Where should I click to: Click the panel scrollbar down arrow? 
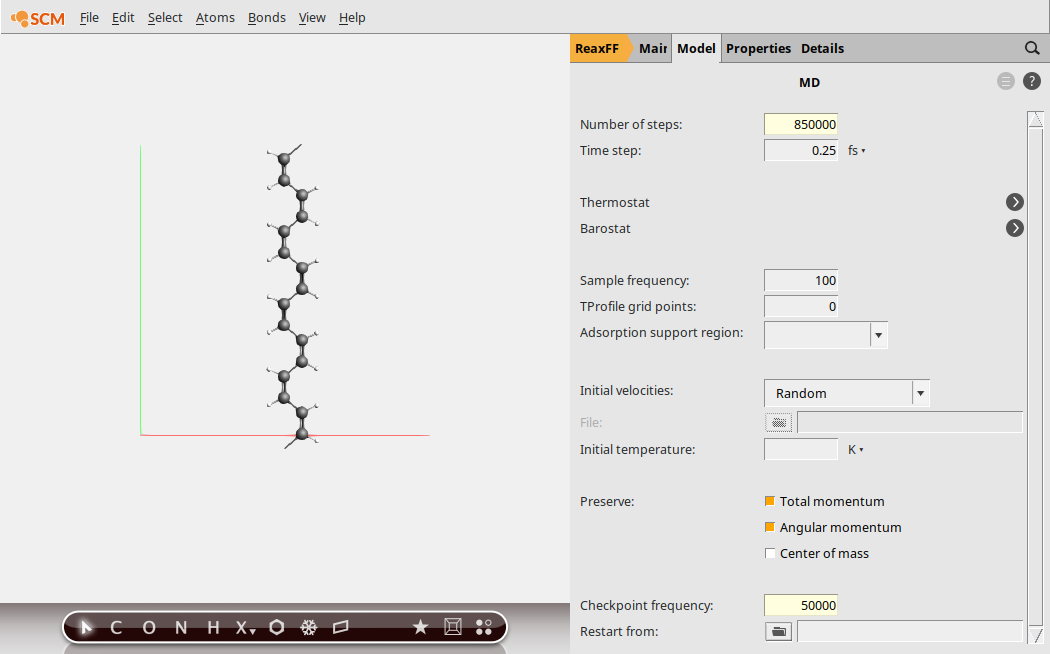[x=1036, y=635]
